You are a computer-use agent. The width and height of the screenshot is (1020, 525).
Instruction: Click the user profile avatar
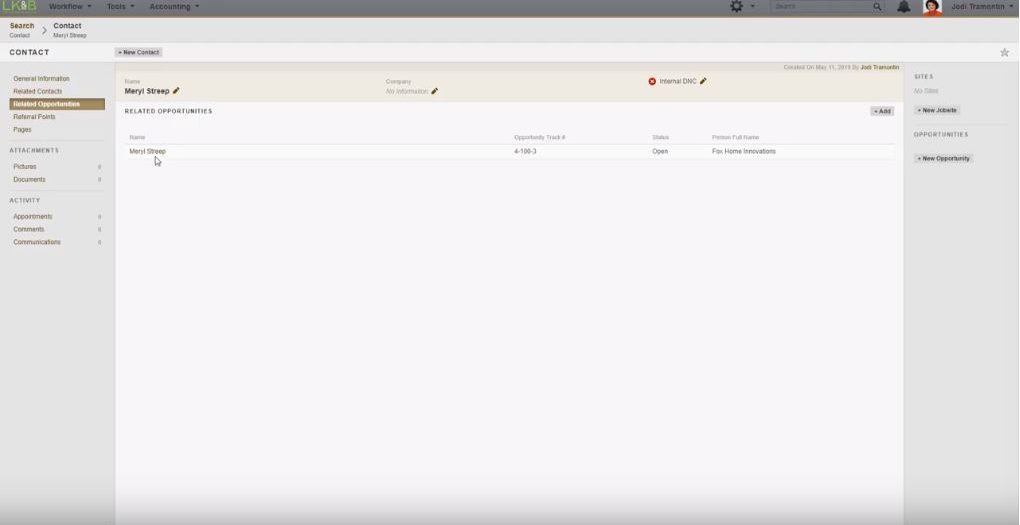tap(932, 7)
